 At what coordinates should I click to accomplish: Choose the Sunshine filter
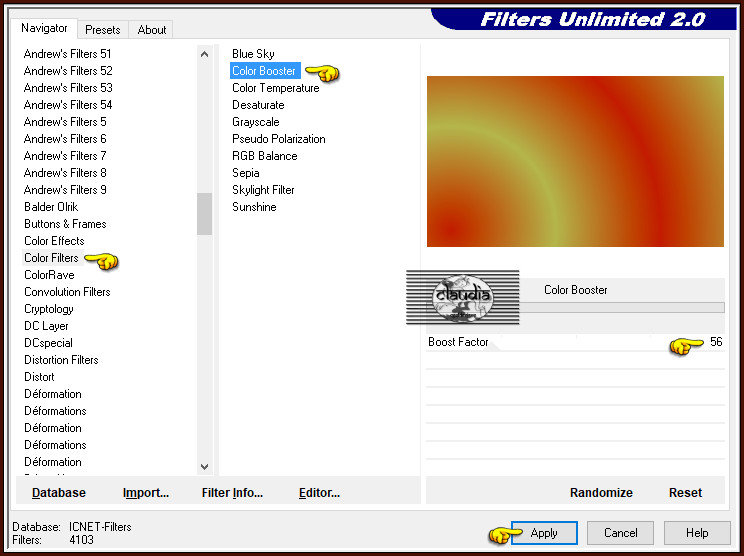click(254, 207)
